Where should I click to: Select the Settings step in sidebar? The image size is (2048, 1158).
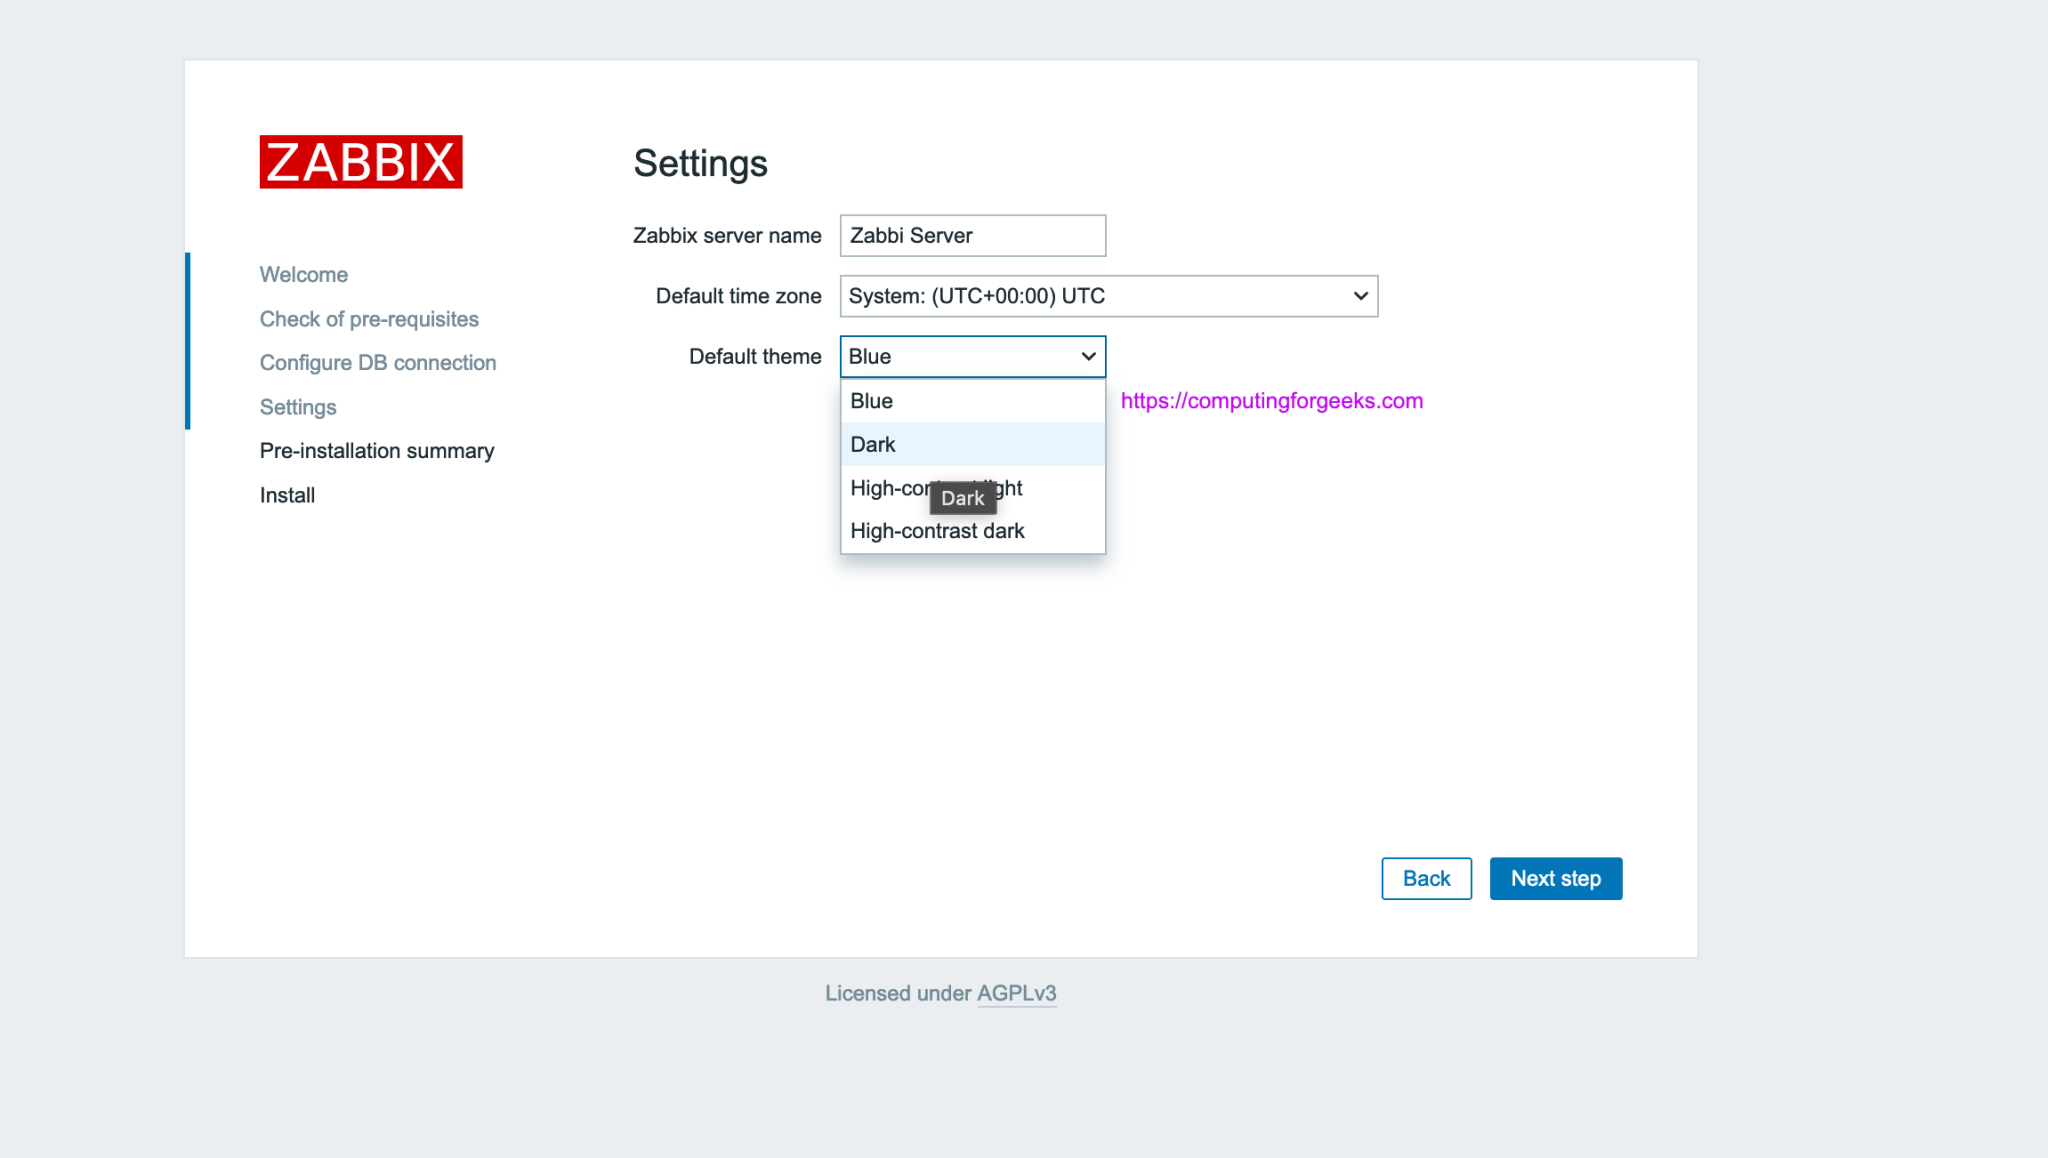pyautogui.click(x=297, y=407)
